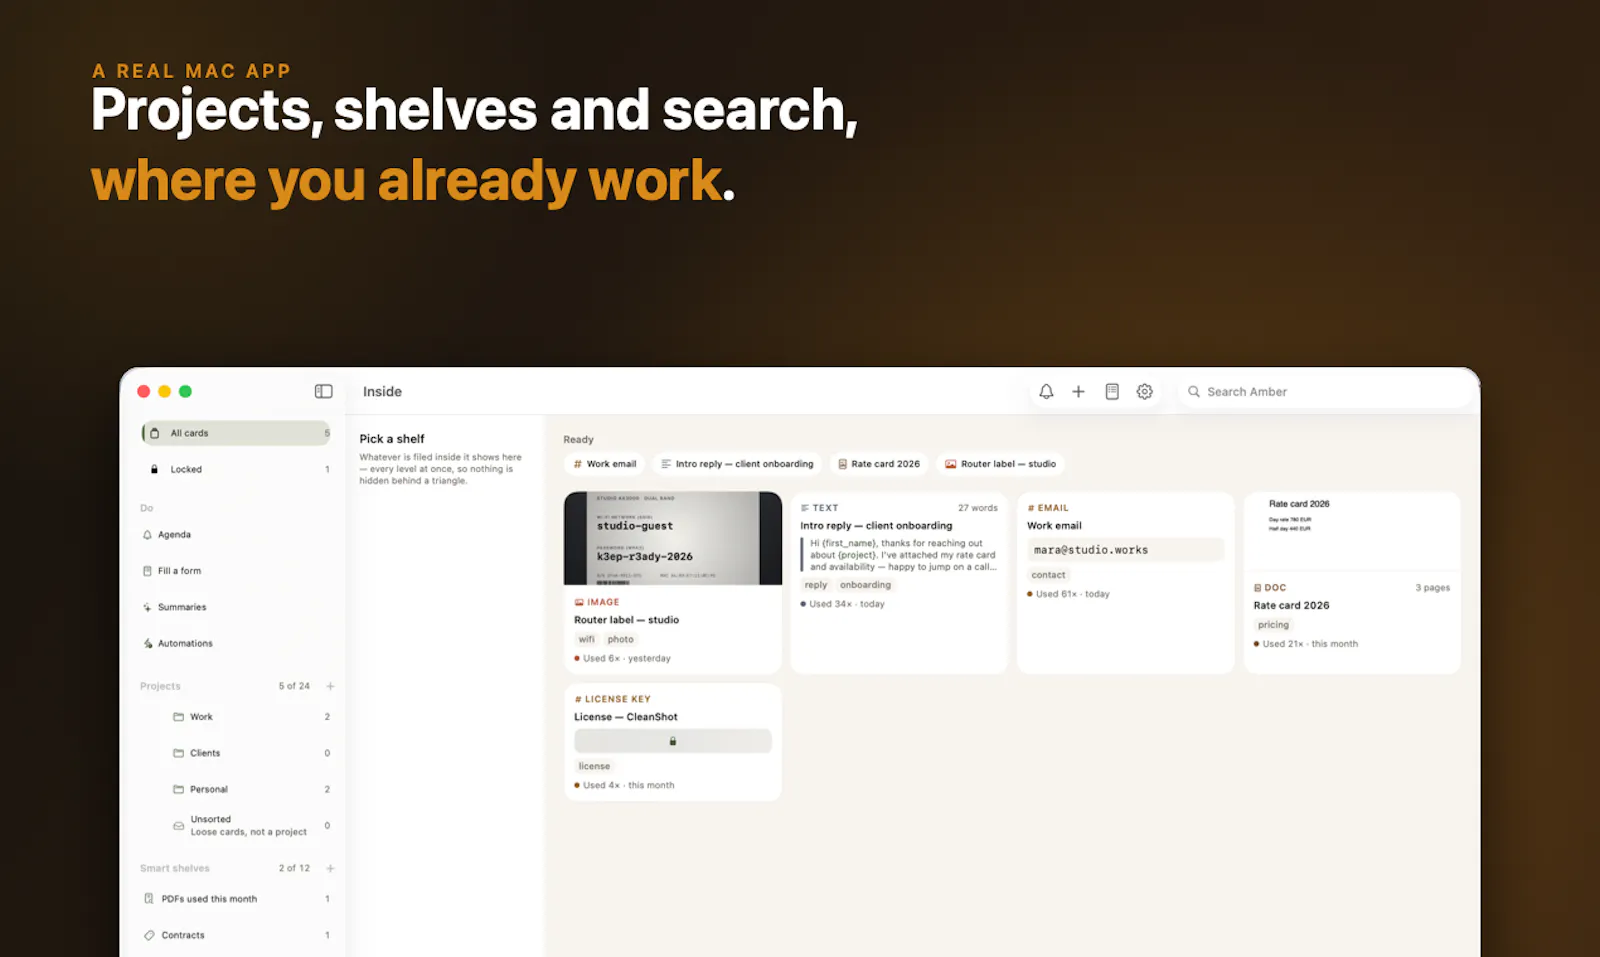The height and width of the screenshot is (957, 1600).
Task: Open the notes page icon in toolbar
Action: pyautogui.click(x=1112, y=392)
